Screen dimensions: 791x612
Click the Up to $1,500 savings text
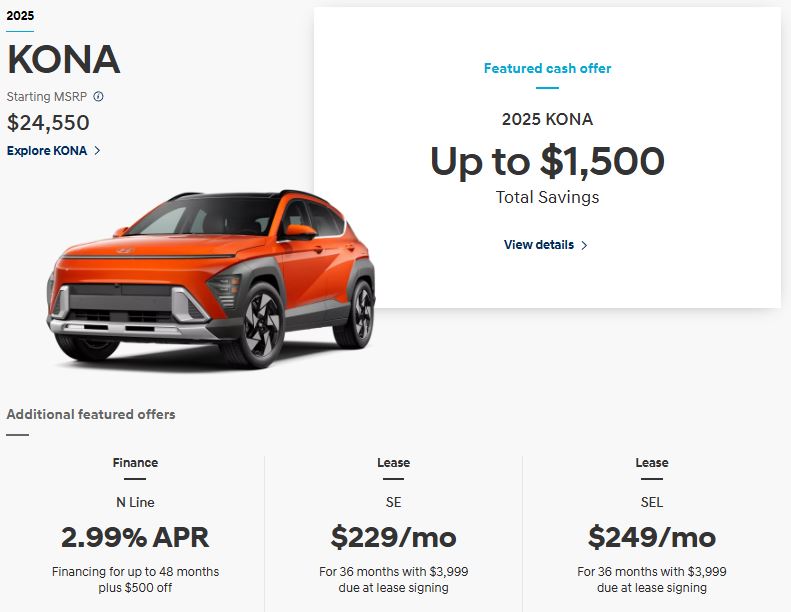(547, 161)
